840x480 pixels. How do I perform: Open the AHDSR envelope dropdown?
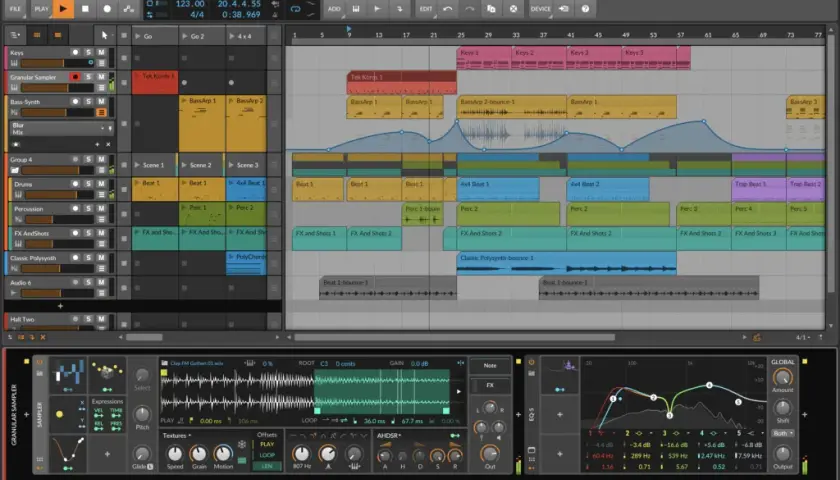click(389, 436)
